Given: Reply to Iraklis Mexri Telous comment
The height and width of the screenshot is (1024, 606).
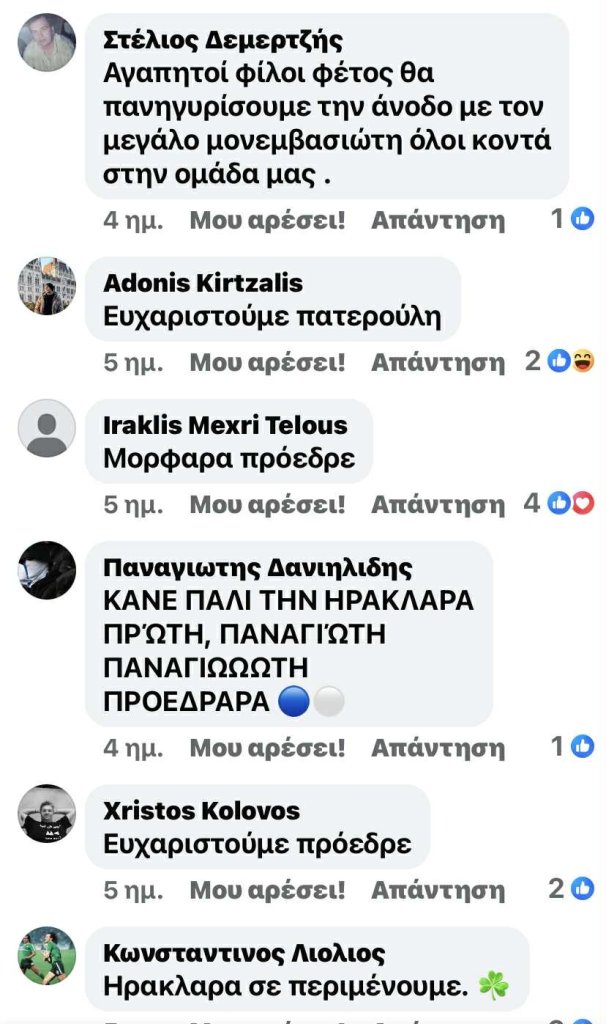Looking at the screenshot, I should click(x=438, y=505).
